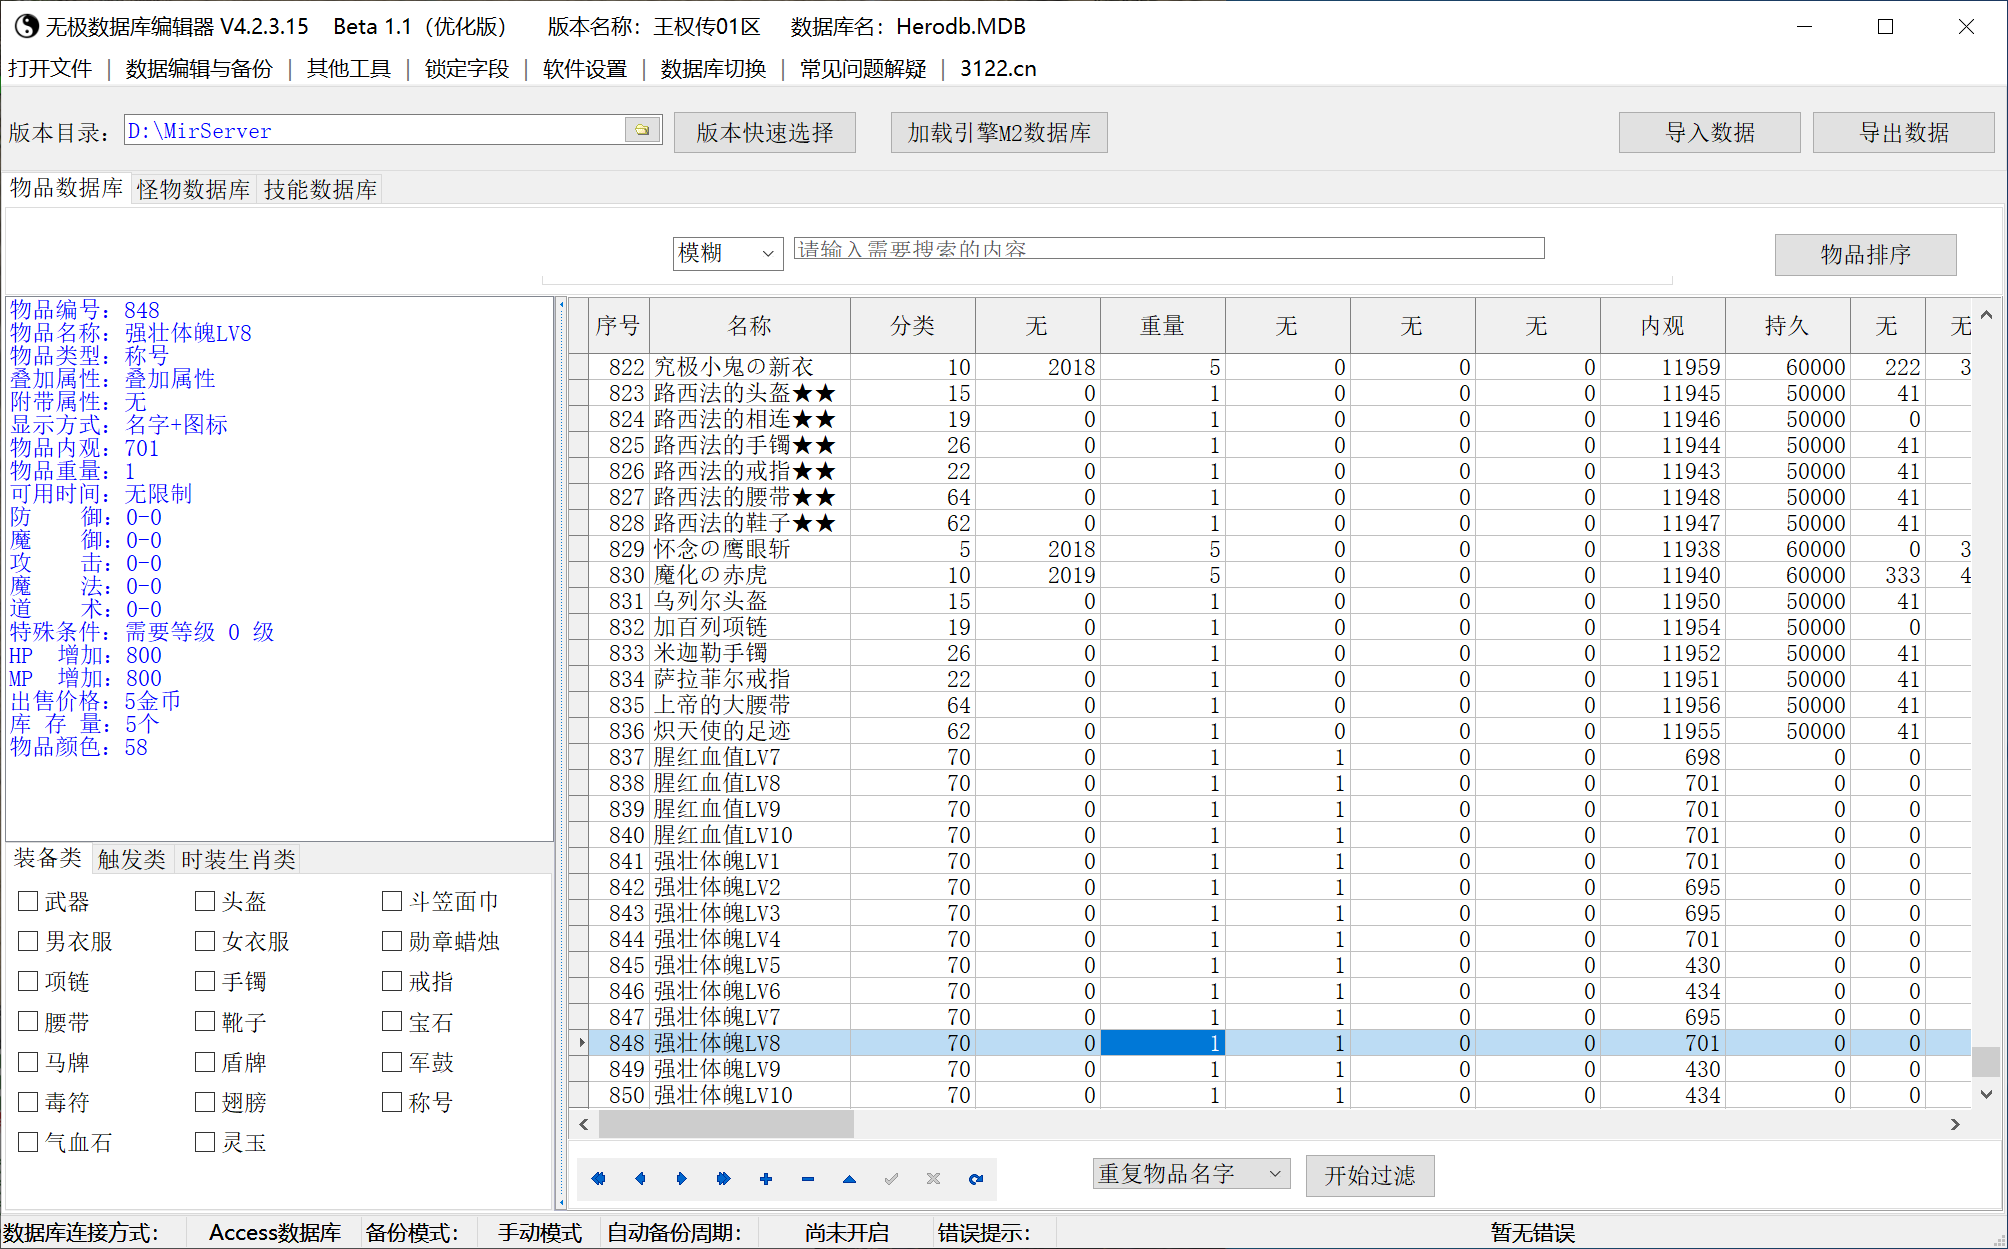2008x1249 pixels.
Task: Browse folder icon beside version directory
Action: coord(642,130)
